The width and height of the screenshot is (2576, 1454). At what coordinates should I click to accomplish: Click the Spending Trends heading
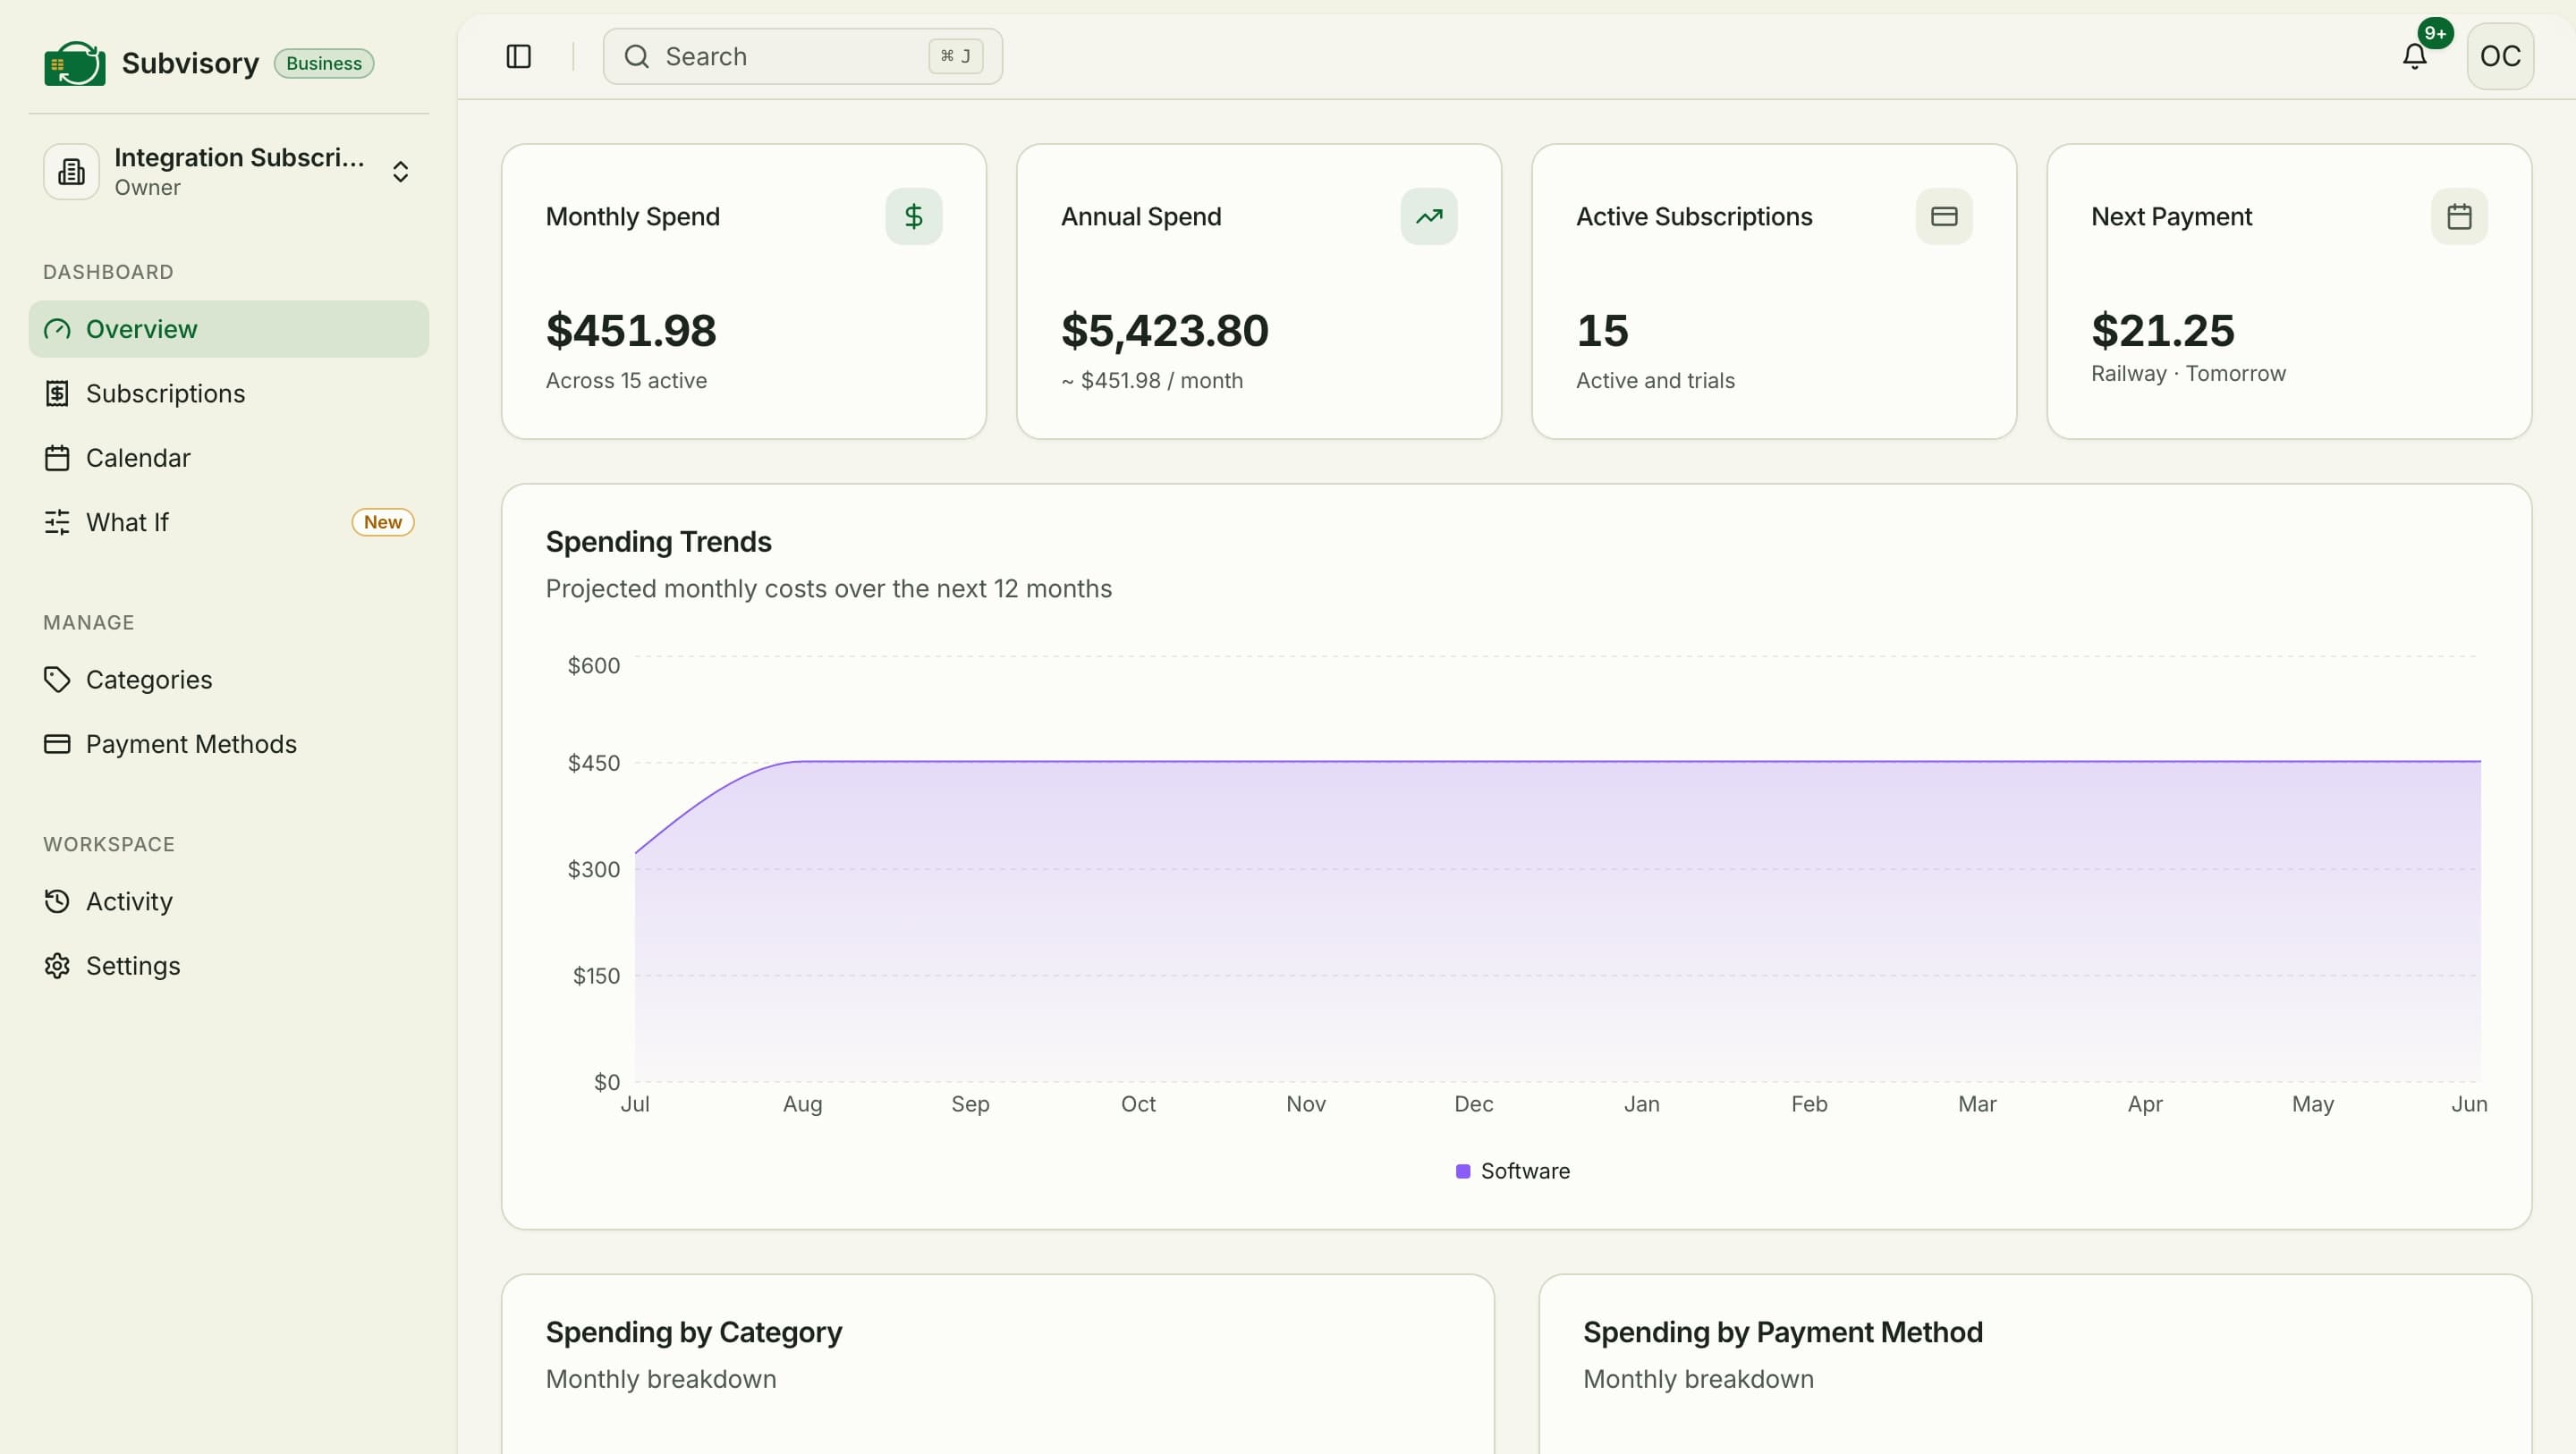pyautogui.click(x=658, y=542)
